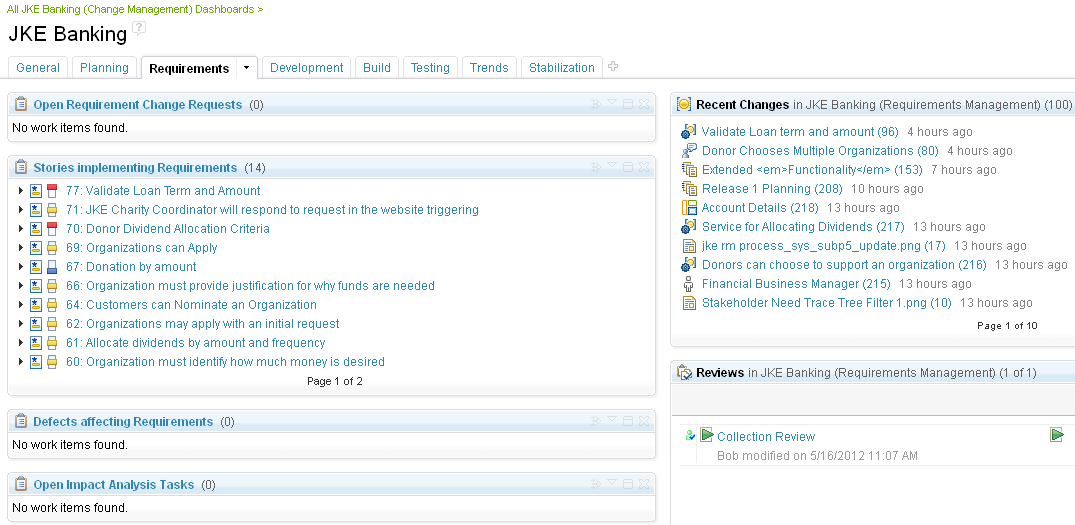
Task: Click green play icon left of Collection Review
Action: (x=707, y=435)
